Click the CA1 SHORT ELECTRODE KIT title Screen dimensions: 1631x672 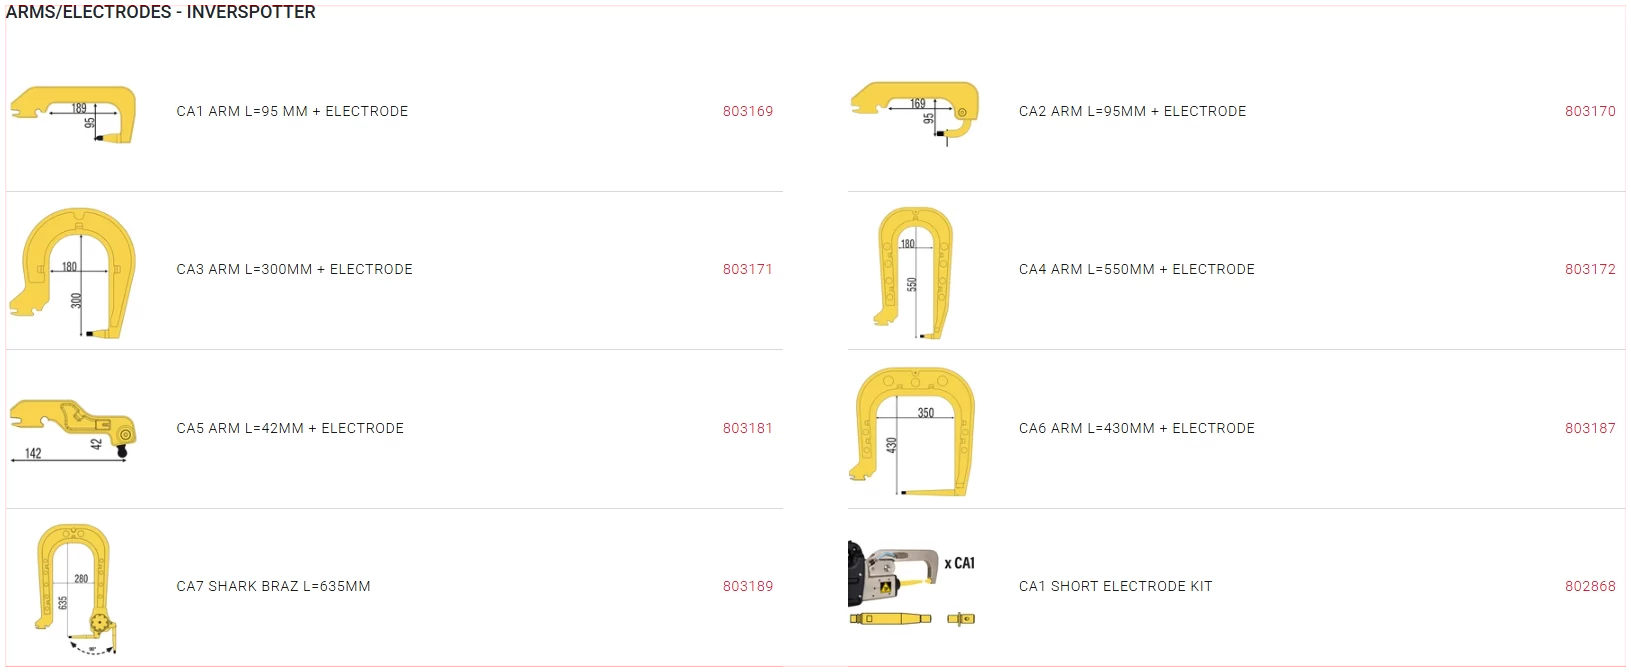click(1115, 586)
